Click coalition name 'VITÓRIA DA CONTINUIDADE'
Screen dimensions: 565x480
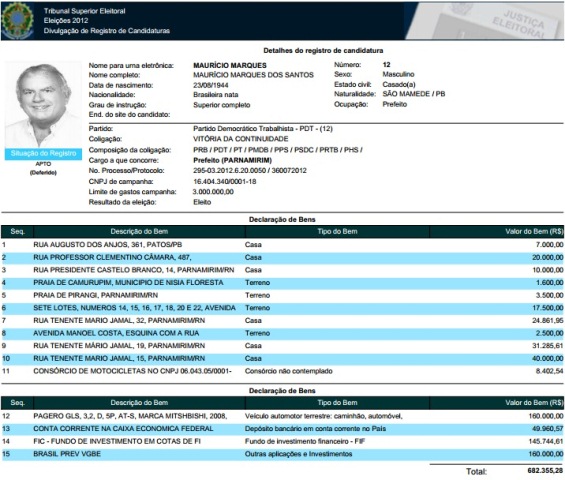[241, 139]
